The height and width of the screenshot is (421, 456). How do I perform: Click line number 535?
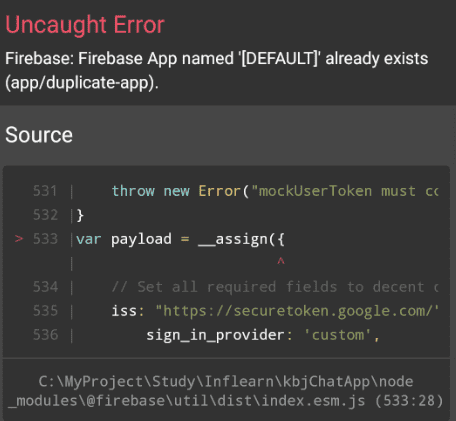(45, 311)
